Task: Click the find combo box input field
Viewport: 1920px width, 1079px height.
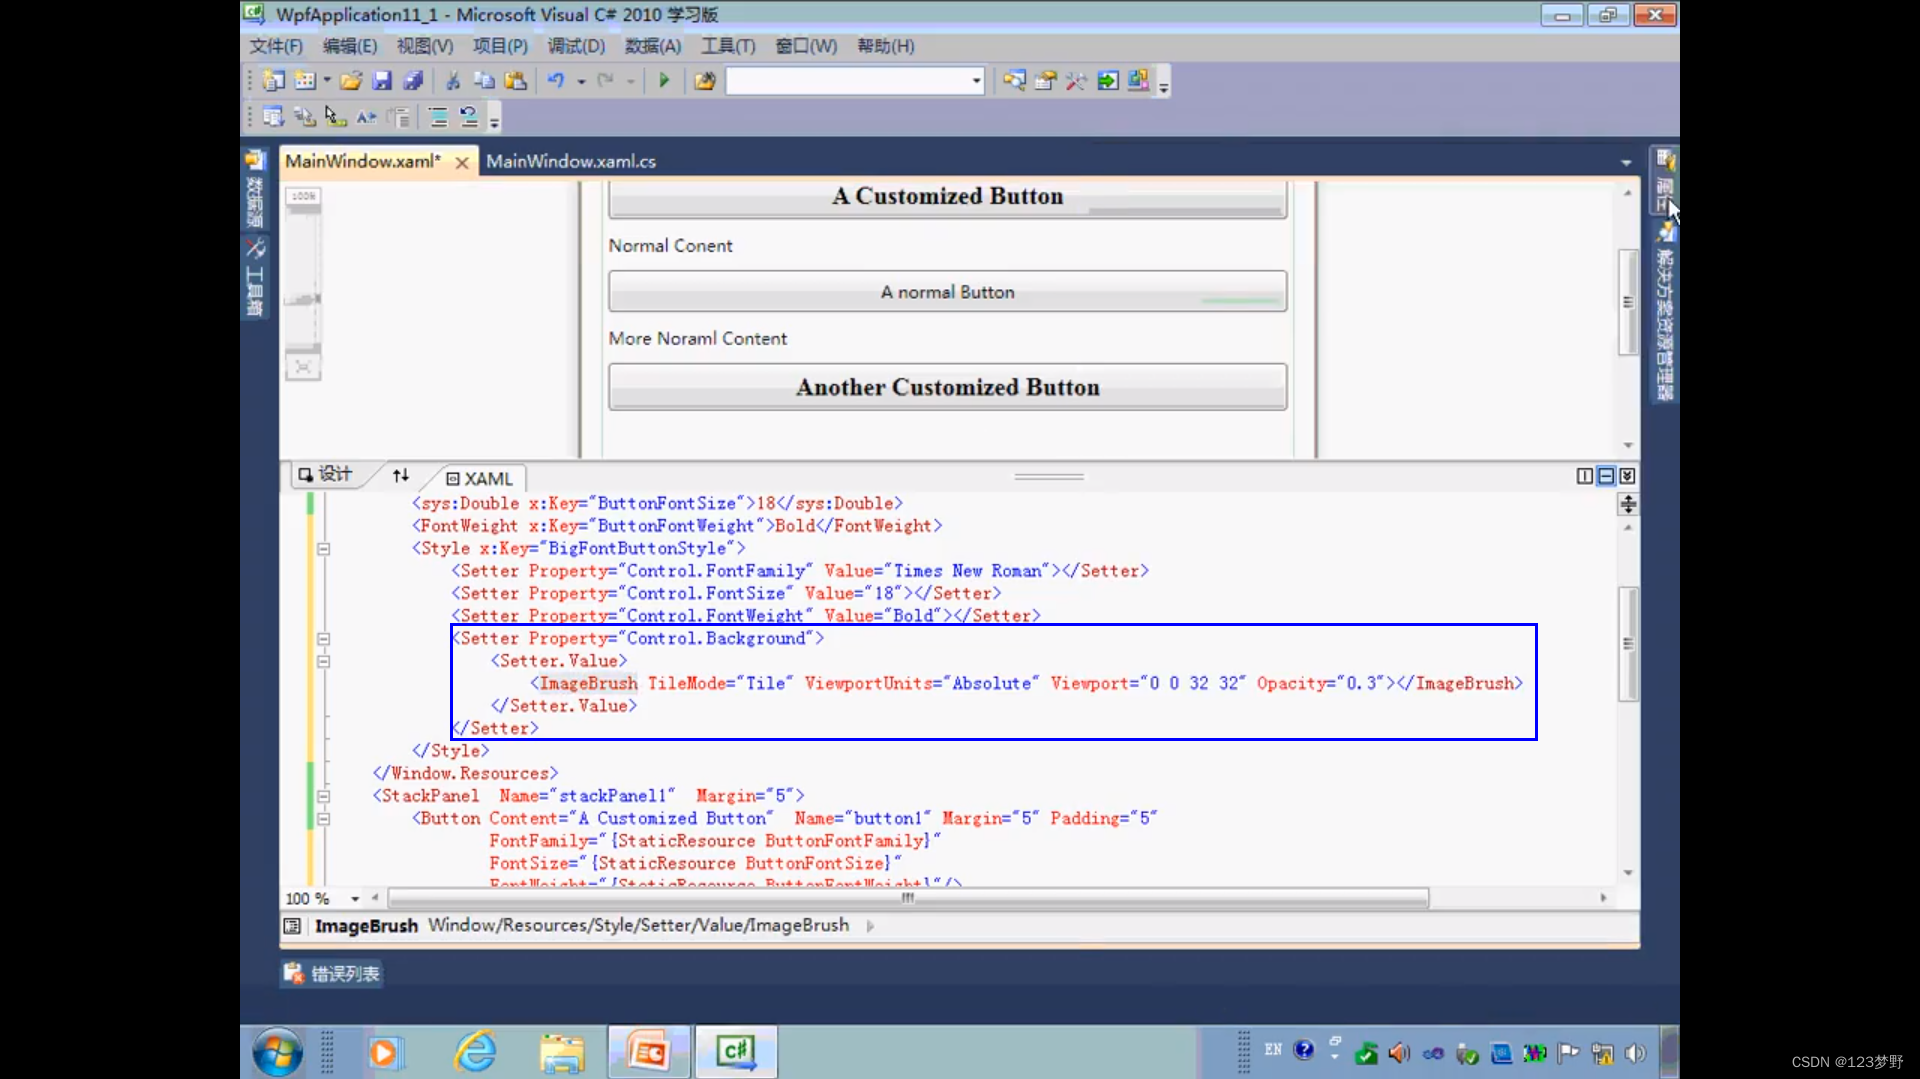Action: 846,81
